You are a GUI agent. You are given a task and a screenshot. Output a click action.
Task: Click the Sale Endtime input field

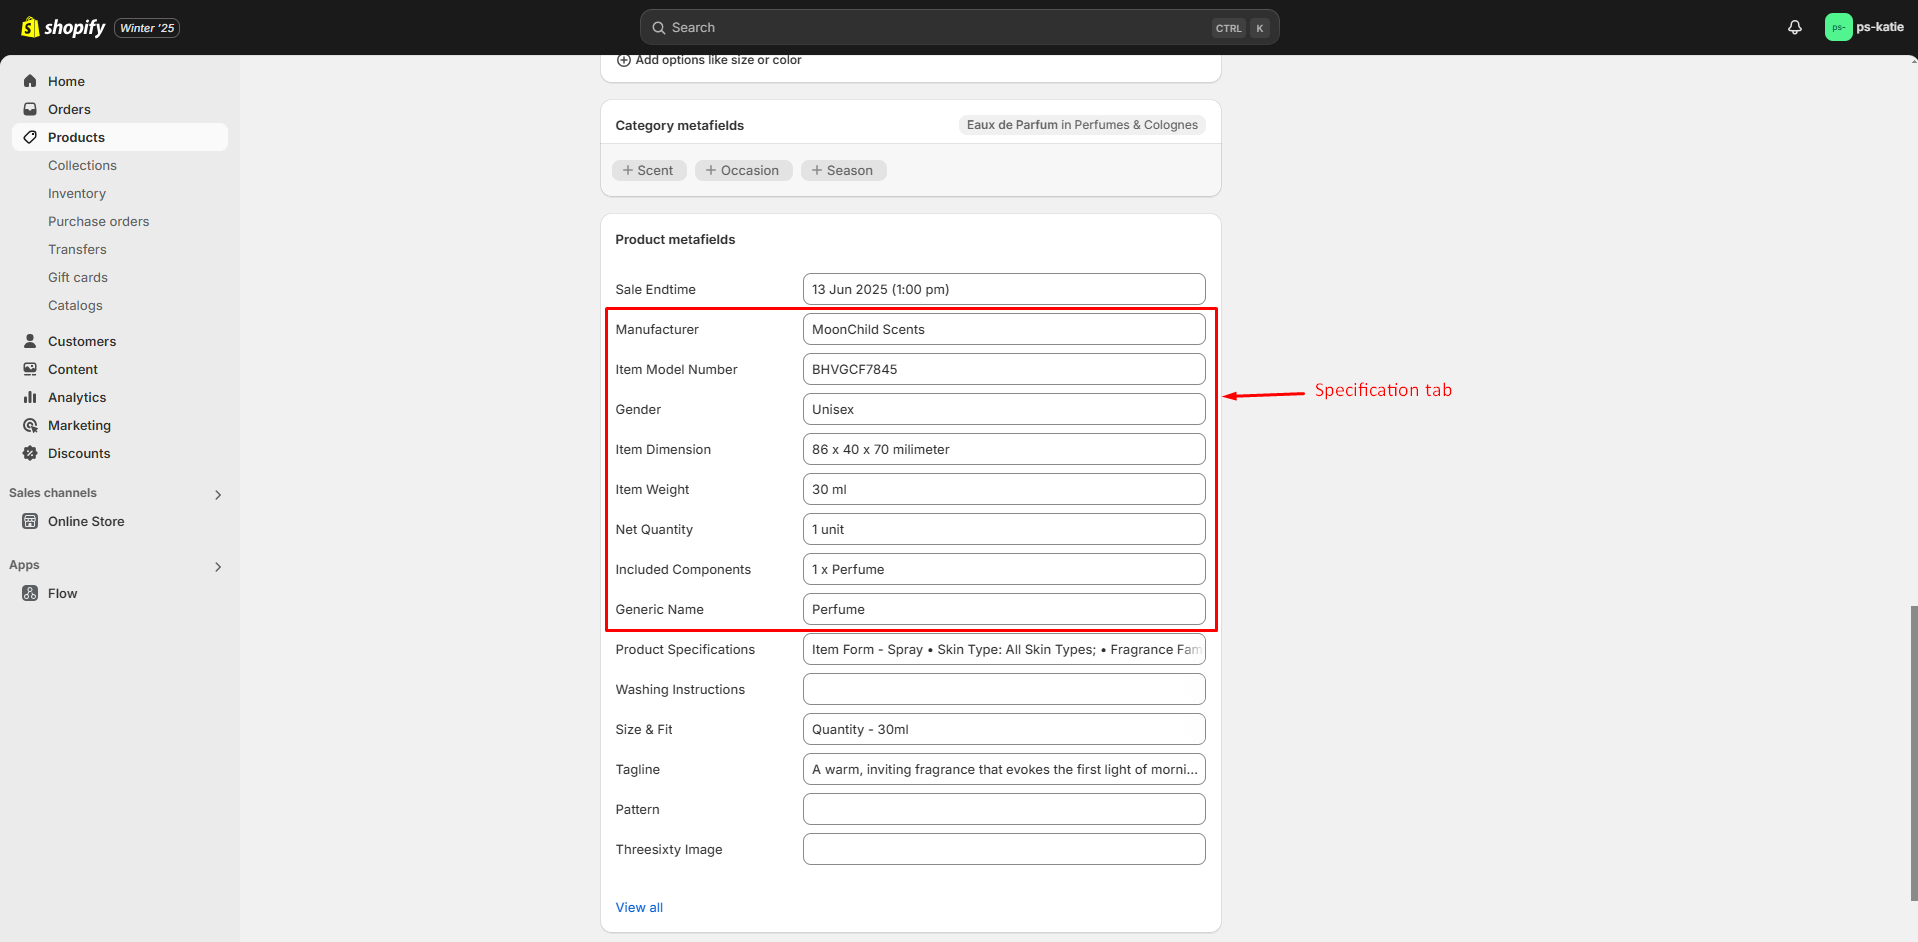[x=1003, y=289]
